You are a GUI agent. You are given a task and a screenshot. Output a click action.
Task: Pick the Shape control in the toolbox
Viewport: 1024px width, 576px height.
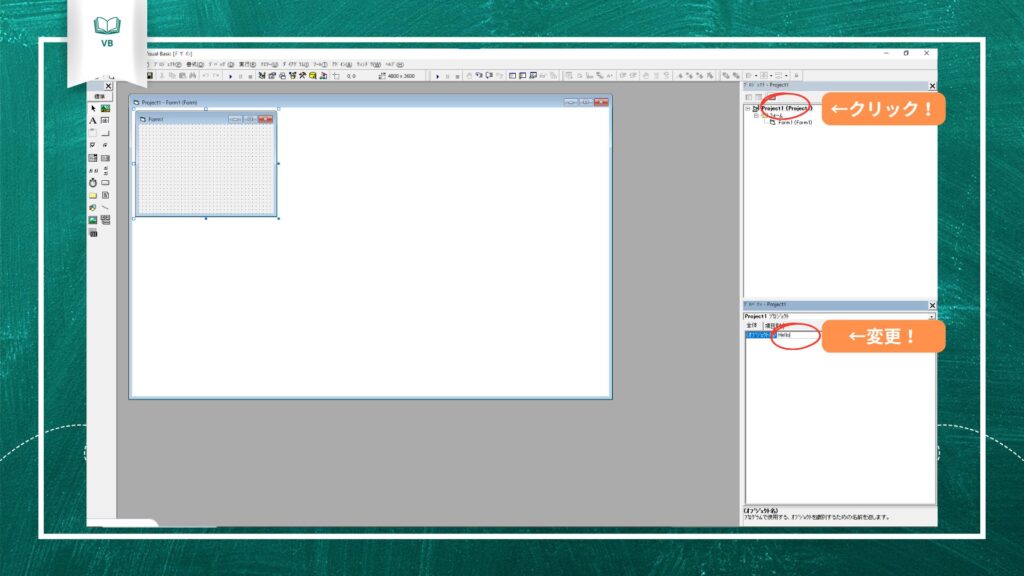pyautogui.click(x=93, y=208)
